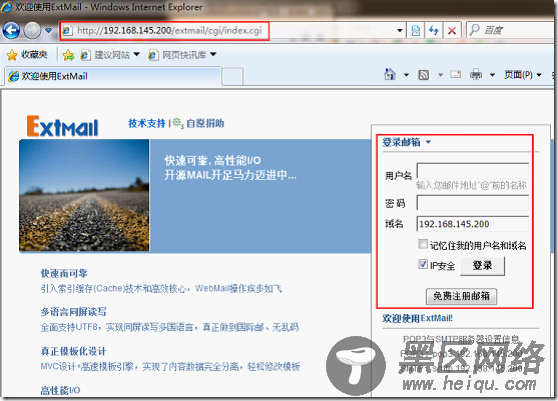Expand the 登录邮箱 dropdown arrow
The image size is (558, 401).
tap(428, 142)
